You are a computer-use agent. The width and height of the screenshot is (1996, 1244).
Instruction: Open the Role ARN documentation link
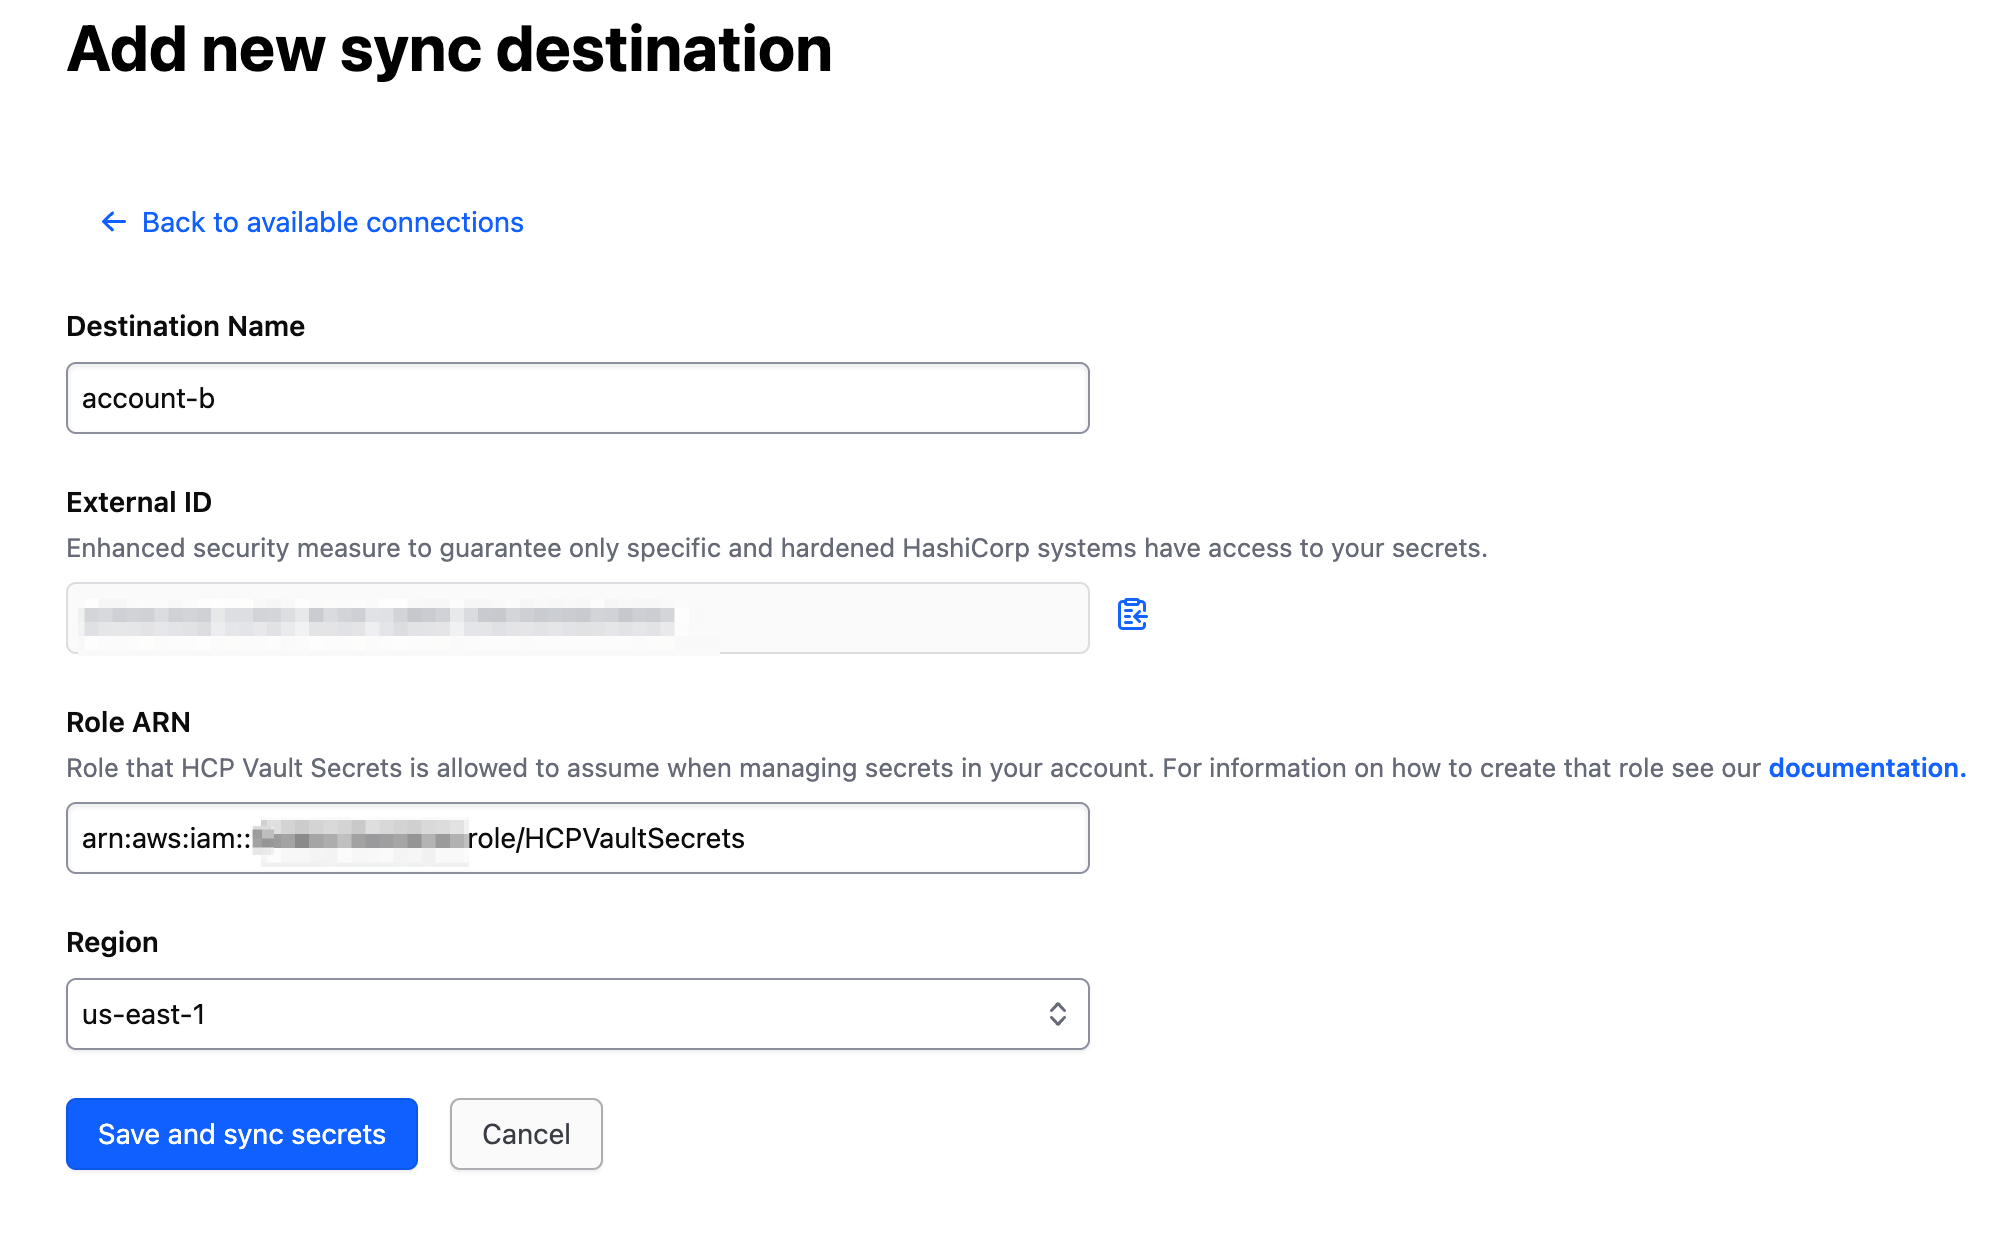pyautogui.click(x=1866, y=768)
